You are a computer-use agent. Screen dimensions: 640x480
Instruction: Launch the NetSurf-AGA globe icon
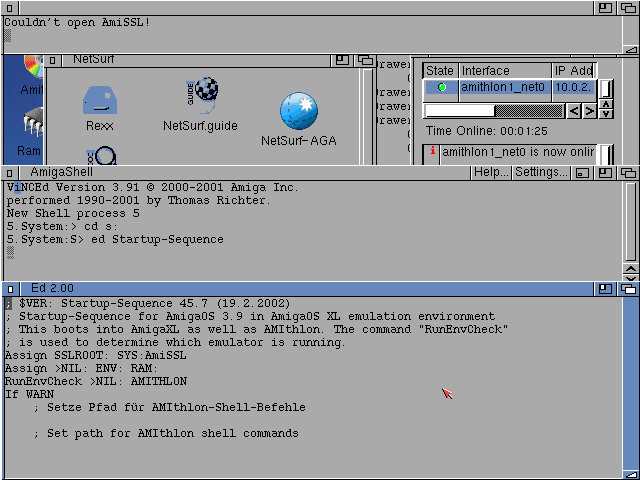pyautogui.click(x=299, y=111)
